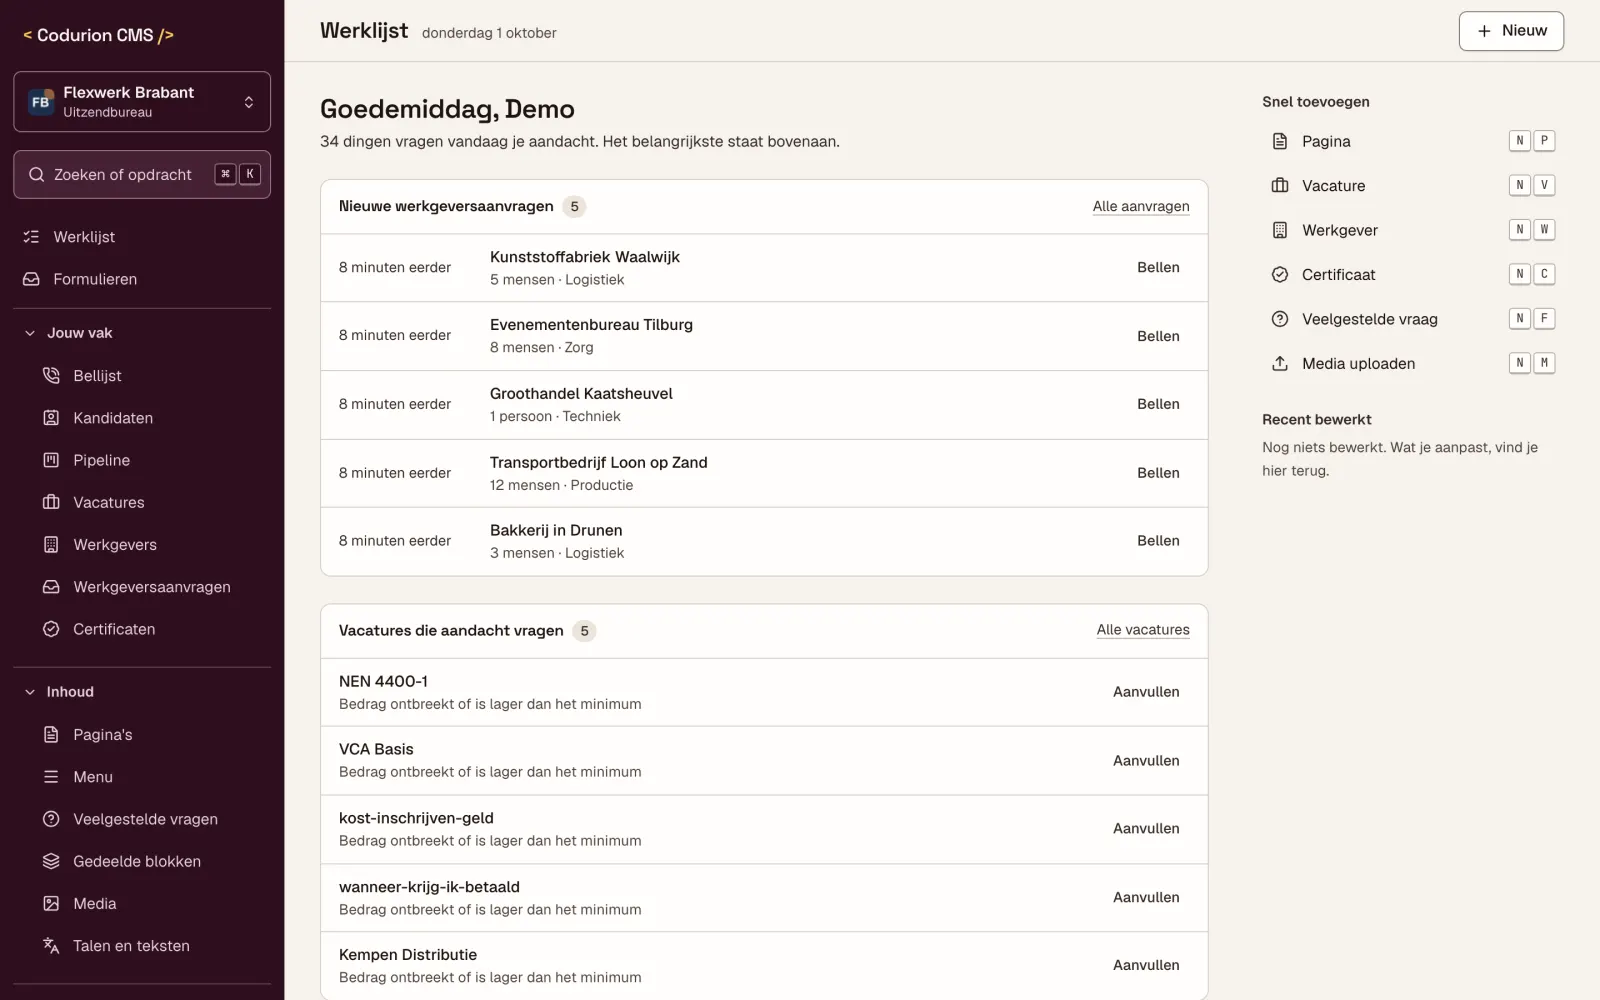Click the Talen en teksten translate icon
This screenshot has width=1600, height=1000.
point(51,946)
